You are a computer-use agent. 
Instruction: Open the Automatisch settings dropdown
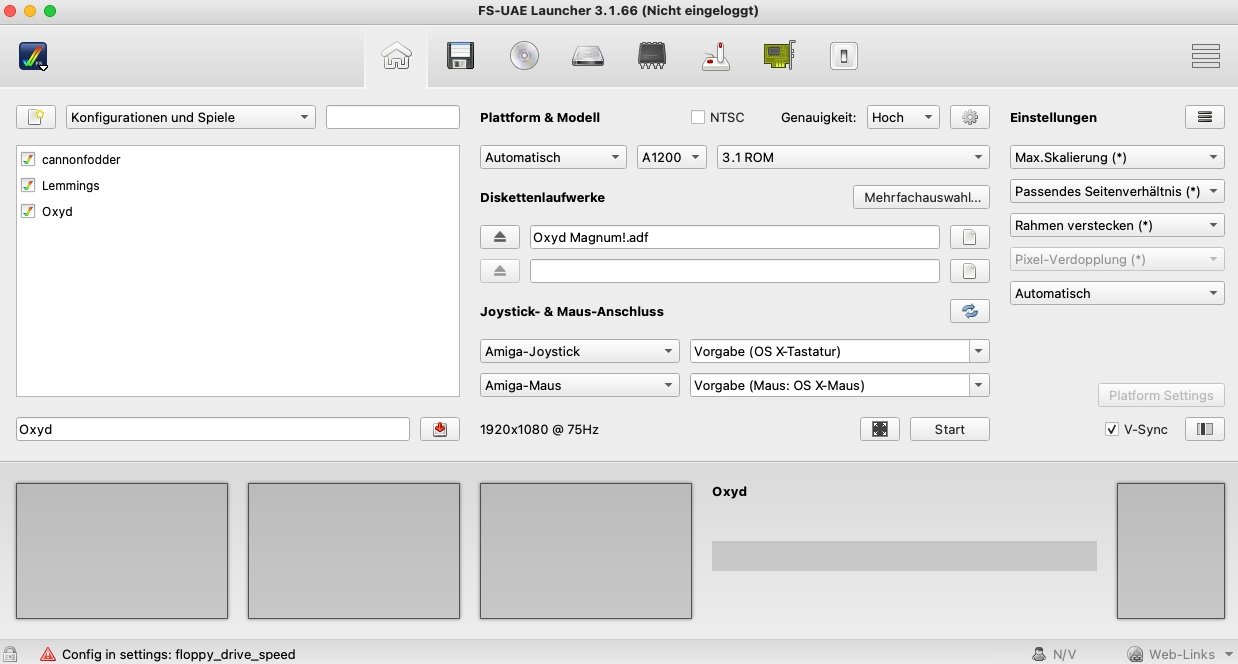pyautogui.click(x=1118, y=293)
